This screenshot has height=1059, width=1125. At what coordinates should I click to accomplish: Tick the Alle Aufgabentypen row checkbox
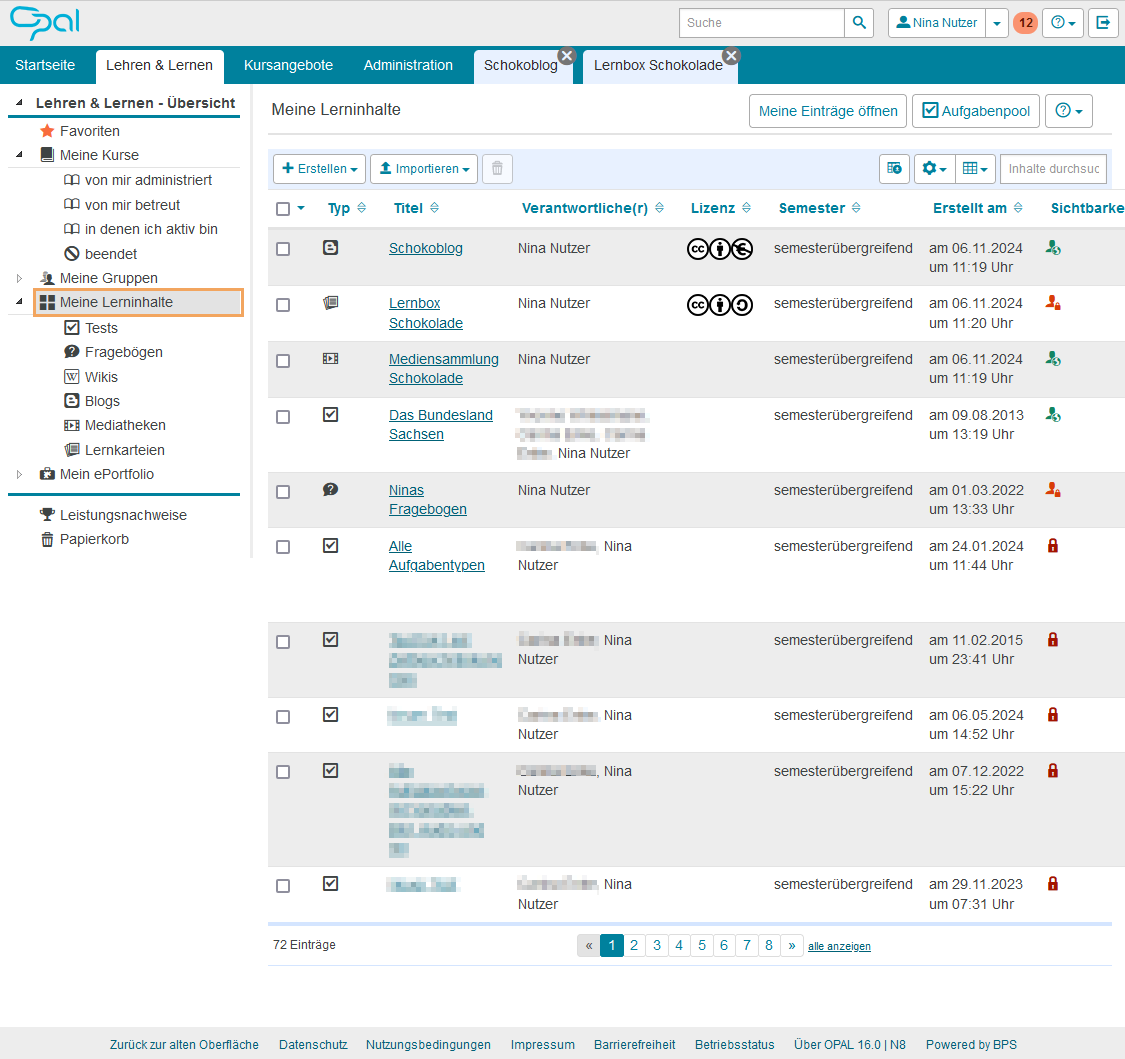[x=283, y=547]
